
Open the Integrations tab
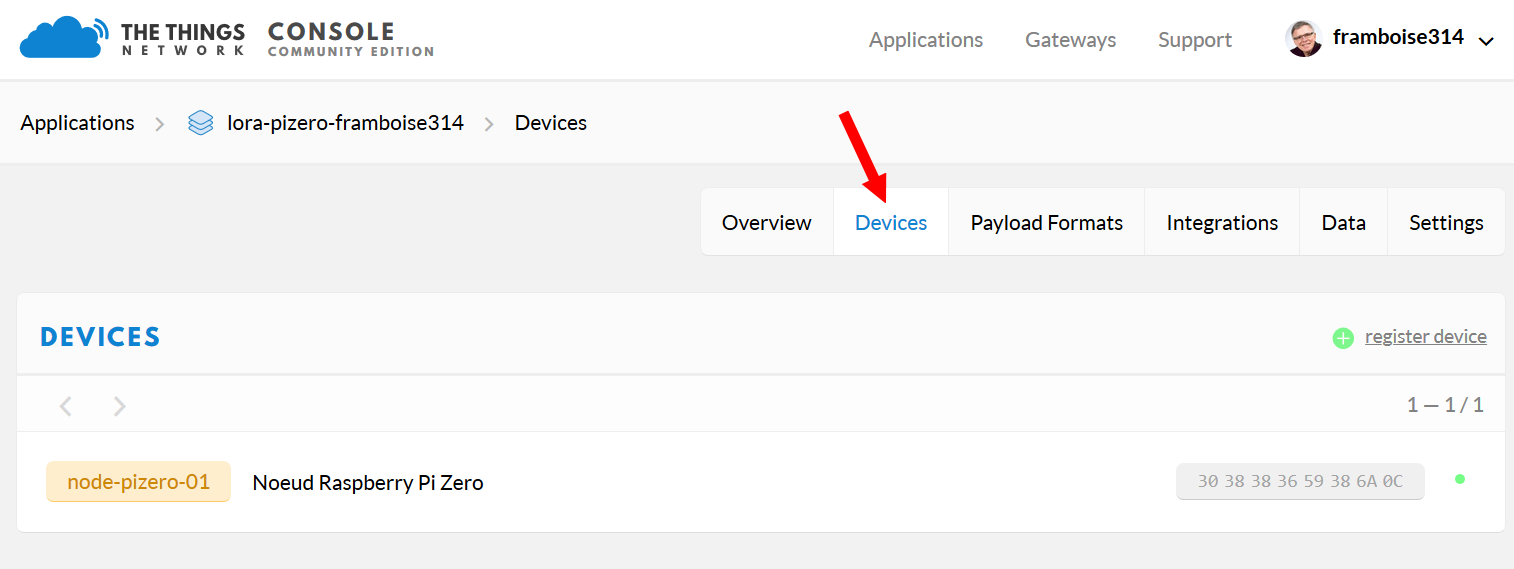1222,222
